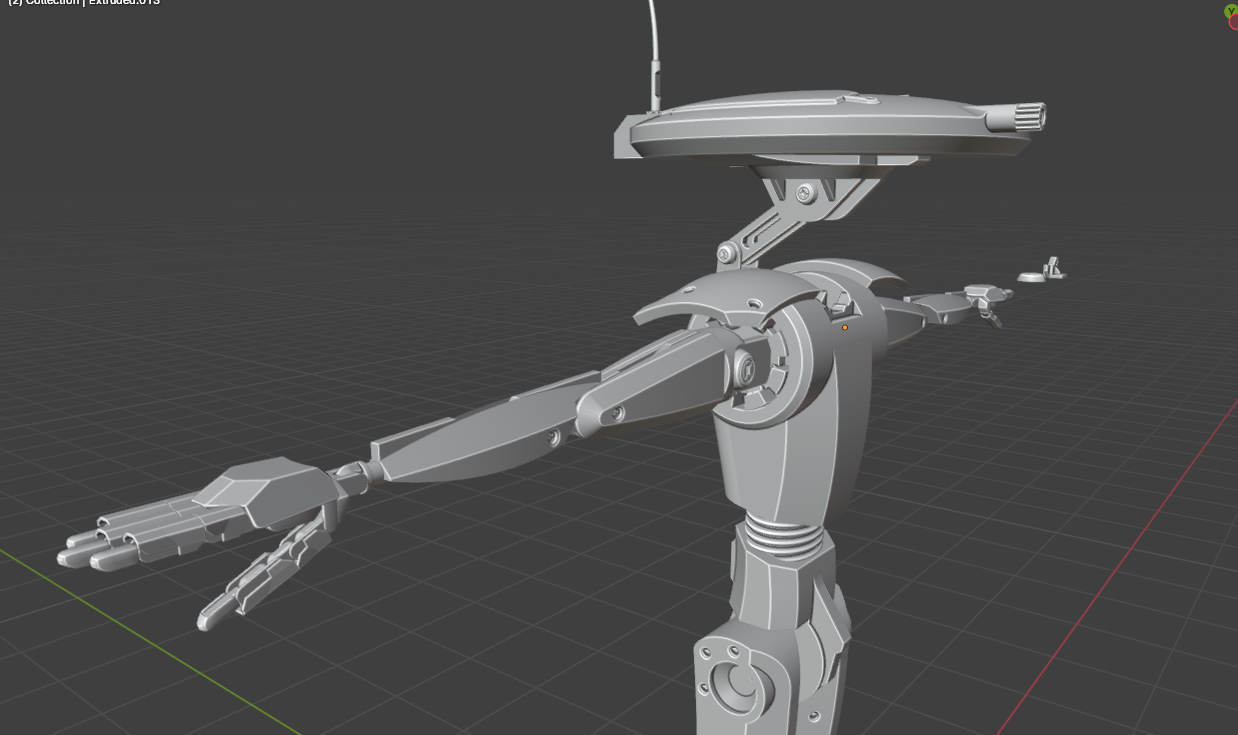Image resolution: width=1238 pixels, height=735 pixels.
Task: Click the red negative X axis gizmo circle
Action: (x=1234, y=23)
